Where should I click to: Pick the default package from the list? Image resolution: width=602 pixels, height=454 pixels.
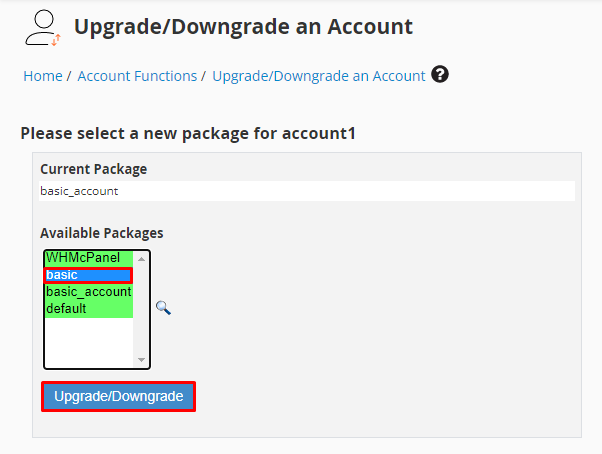coord(66,309)
